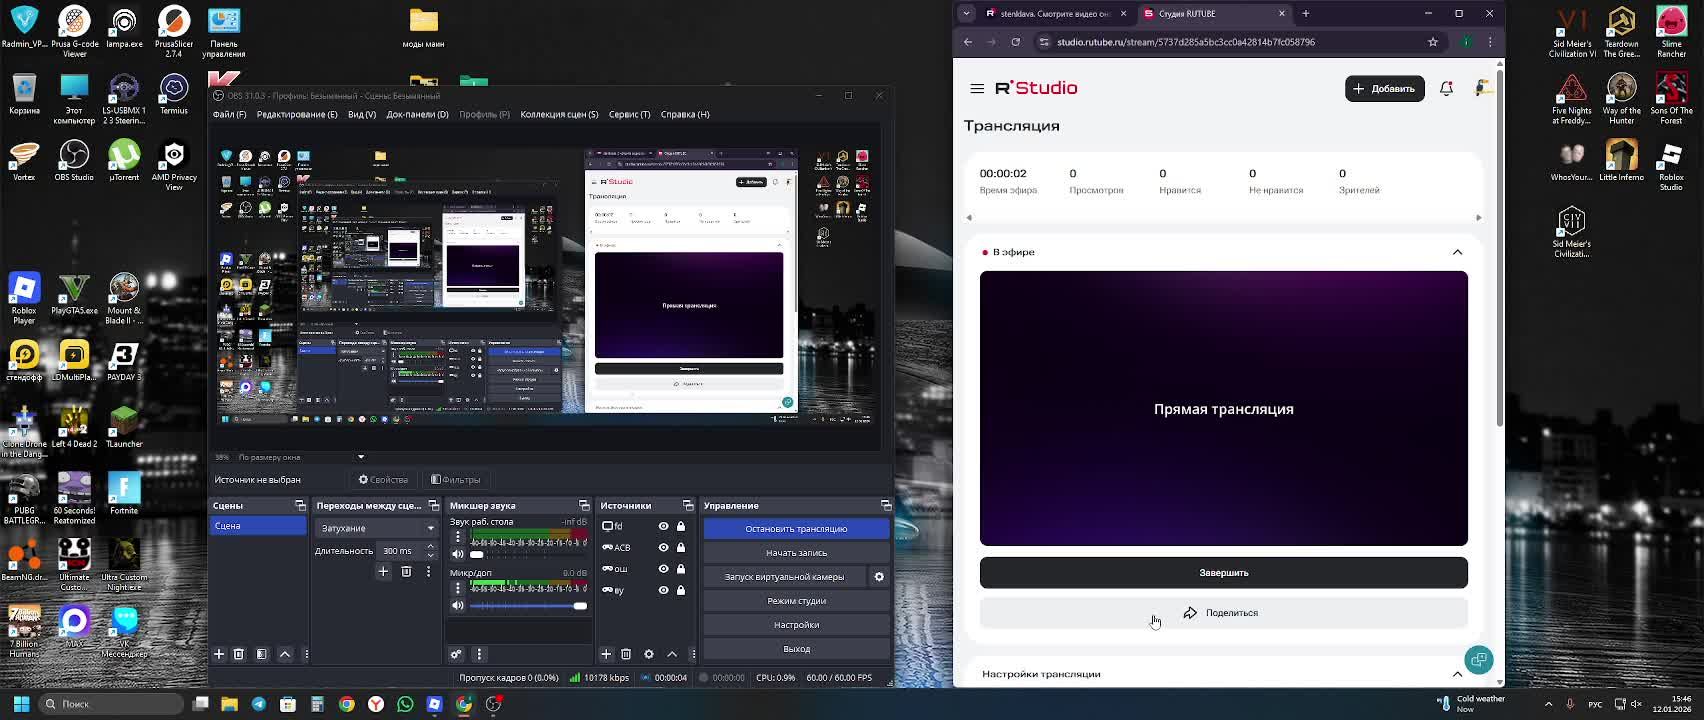Decrease transition duration with down arrow
Image resolution: width=1704 pixels, height=720 pixels.
431,555
